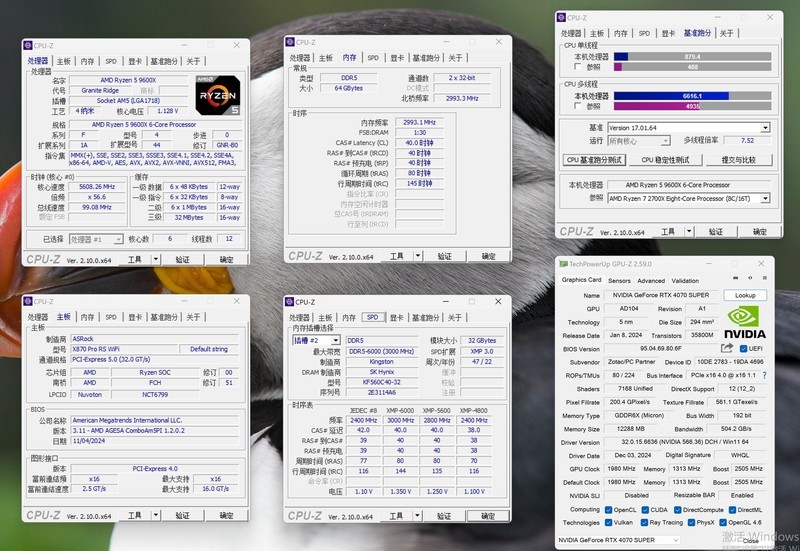Select 关于 tab in benchmark window
Screen dimensions: 800x551
point(726,33)
